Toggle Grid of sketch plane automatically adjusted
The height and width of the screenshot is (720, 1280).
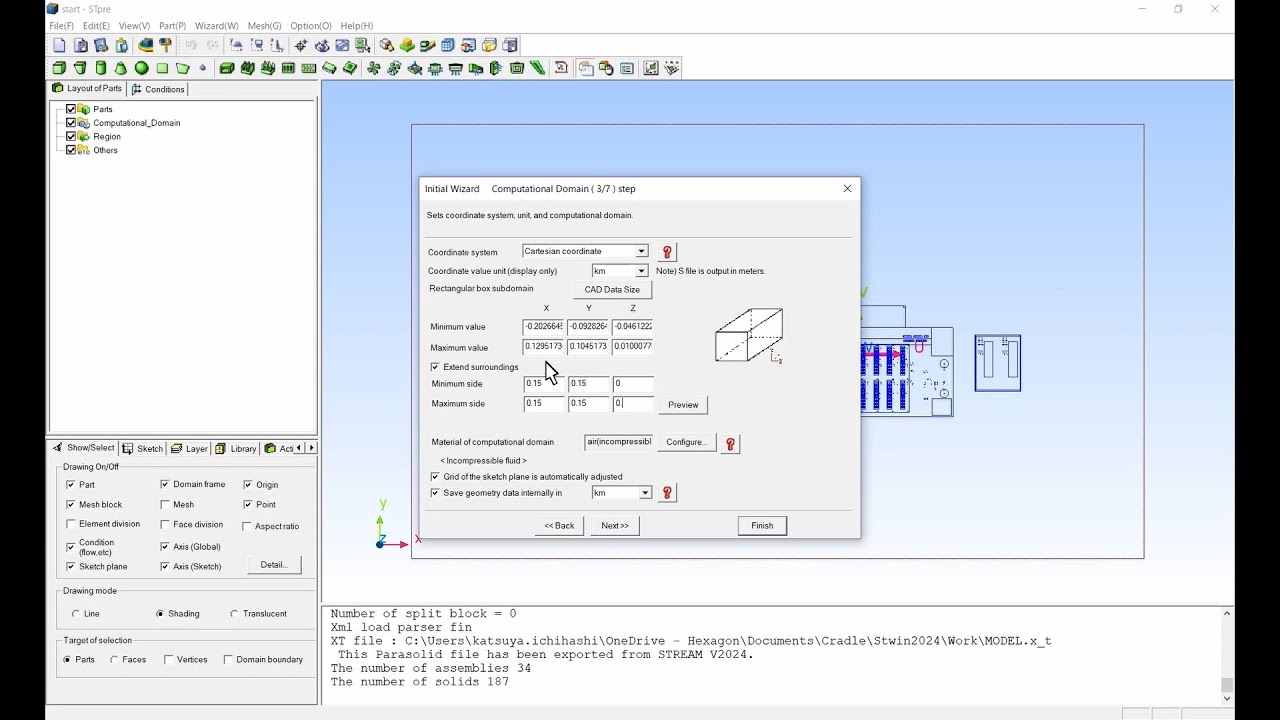435,477
